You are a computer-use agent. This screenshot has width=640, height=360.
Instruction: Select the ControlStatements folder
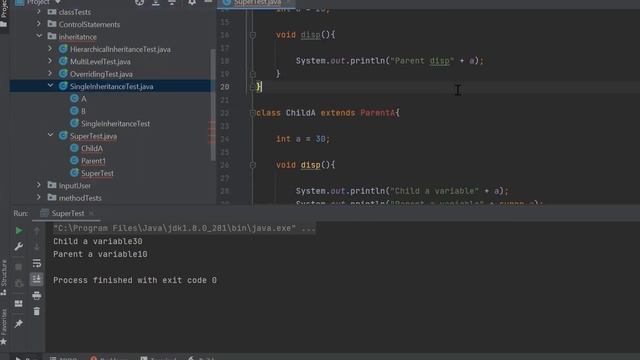coord(89,24)
